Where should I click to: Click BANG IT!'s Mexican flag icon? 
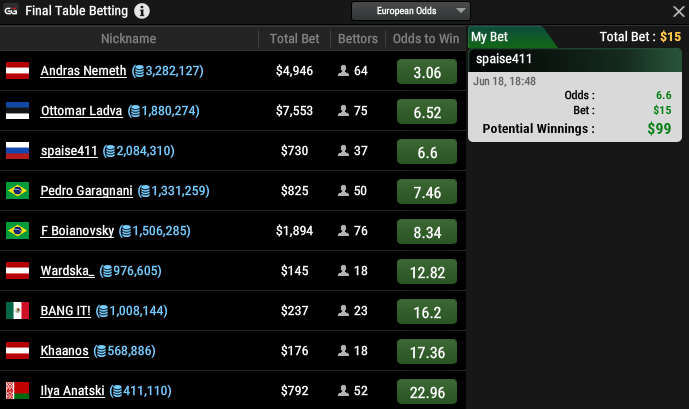click(18, 311)
